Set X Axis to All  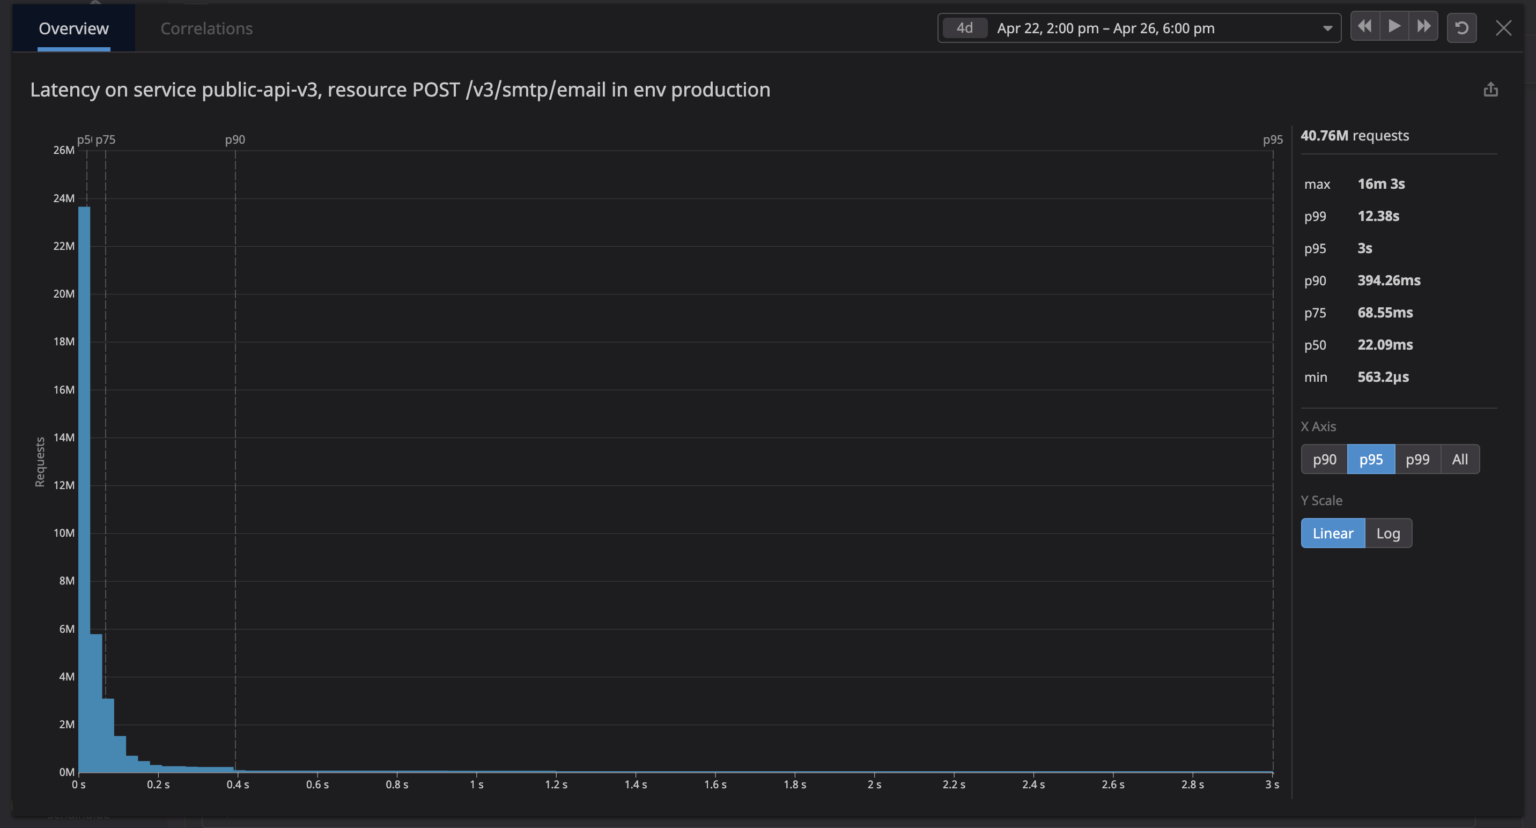1460,459
